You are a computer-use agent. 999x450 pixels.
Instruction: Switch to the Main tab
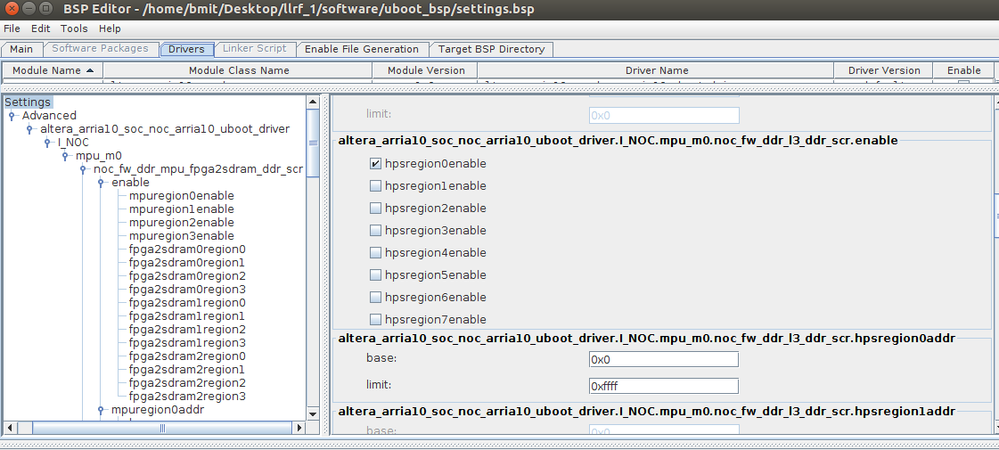(x=22, y=49)
